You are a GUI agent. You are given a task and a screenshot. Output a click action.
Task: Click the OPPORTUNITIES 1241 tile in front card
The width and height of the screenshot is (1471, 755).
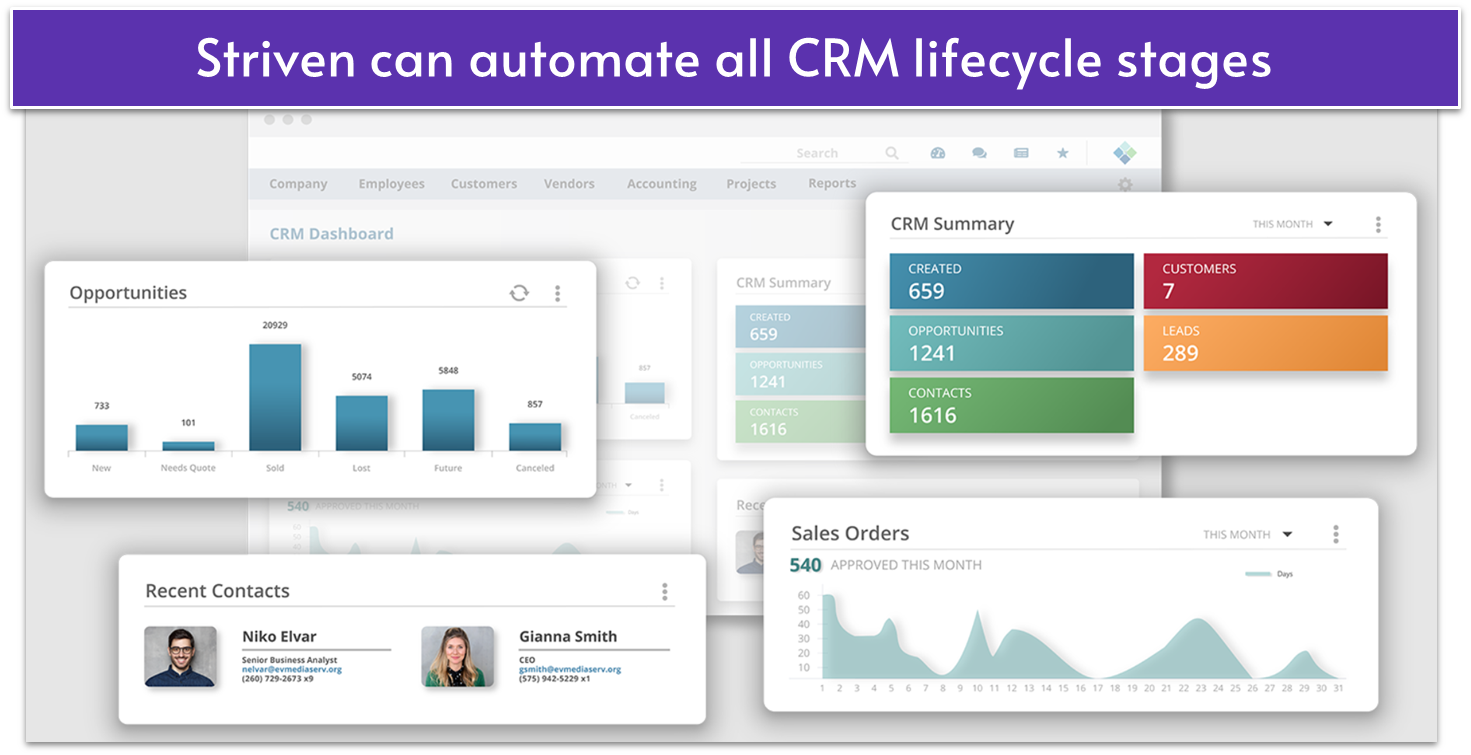click(1011, 343)
